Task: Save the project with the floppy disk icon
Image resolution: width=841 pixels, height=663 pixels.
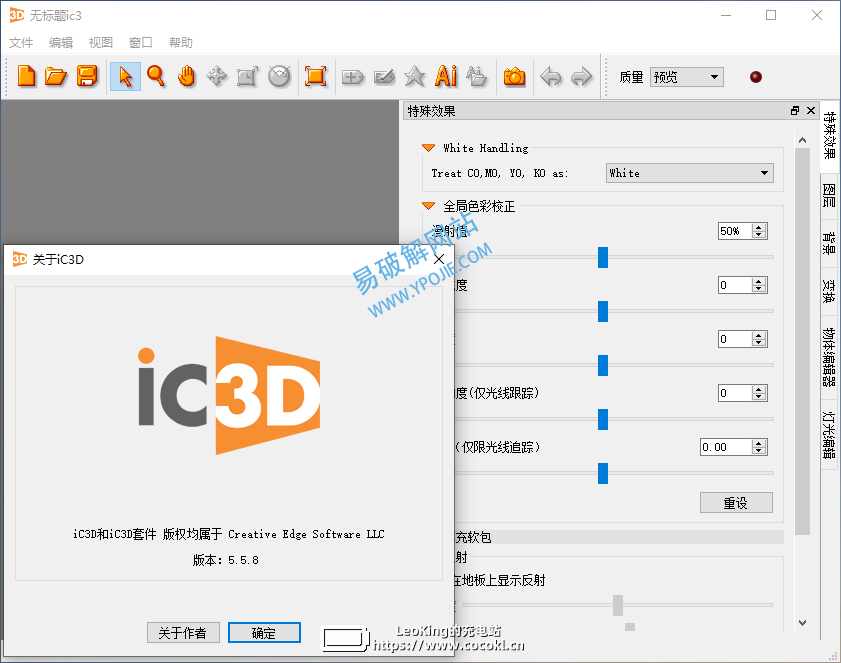Action: coord(87,76)
